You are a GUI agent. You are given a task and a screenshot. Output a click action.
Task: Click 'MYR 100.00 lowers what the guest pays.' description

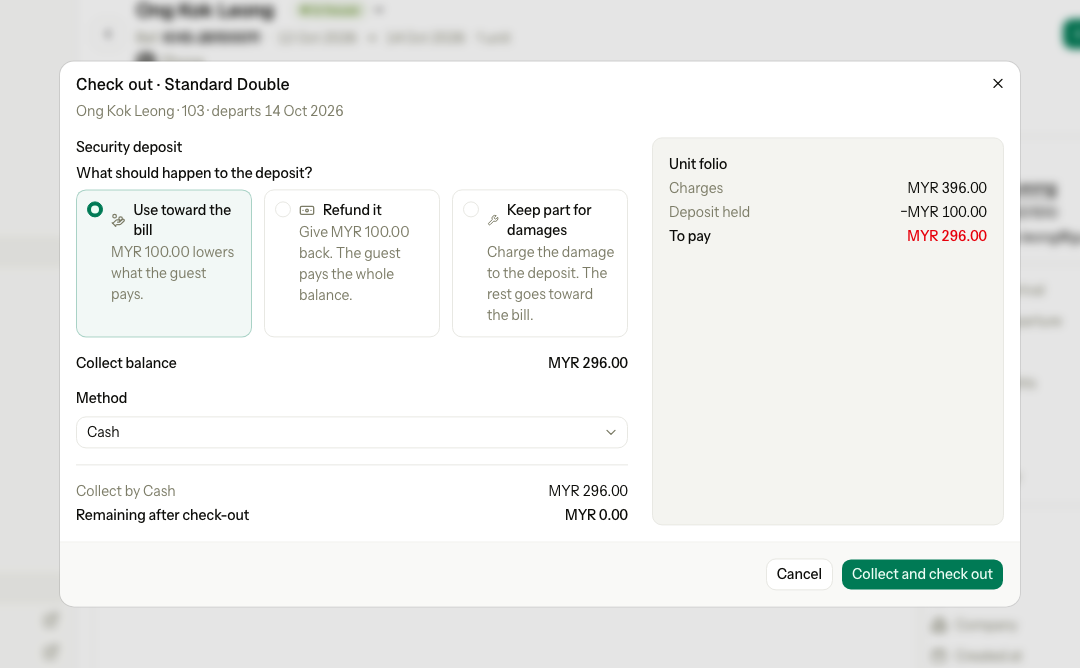point(172,273)
